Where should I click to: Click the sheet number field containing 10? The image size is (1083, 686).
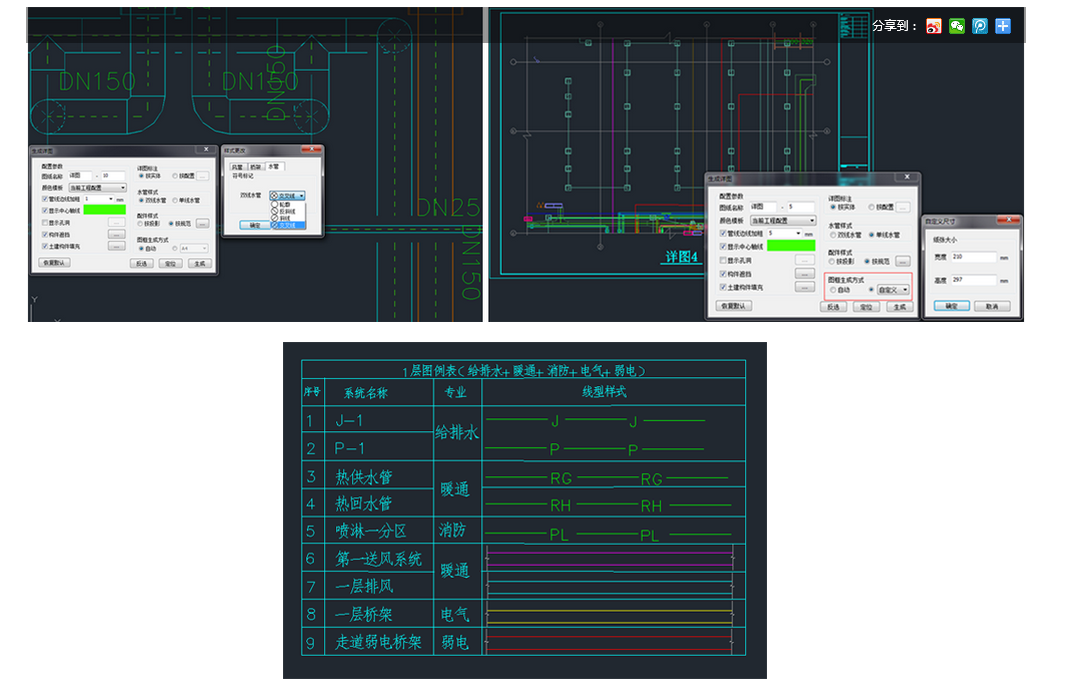click(x=113, y=175)
